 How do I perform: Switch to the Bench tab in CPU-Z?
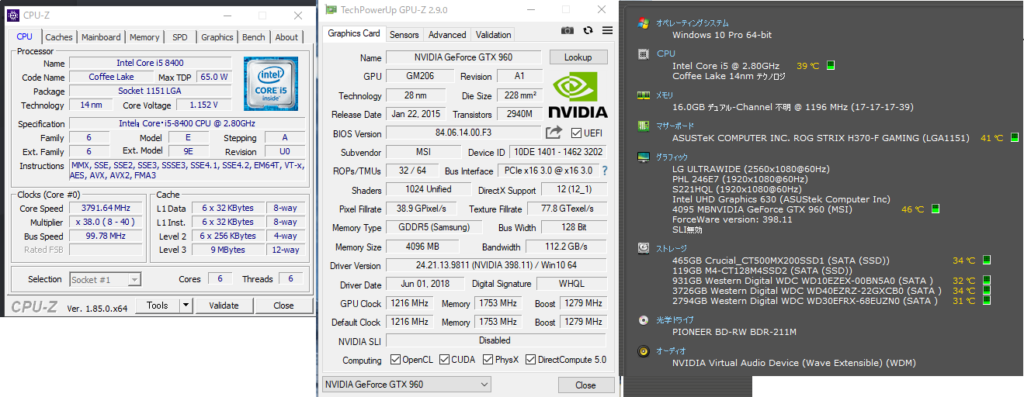tap(253, 37)
